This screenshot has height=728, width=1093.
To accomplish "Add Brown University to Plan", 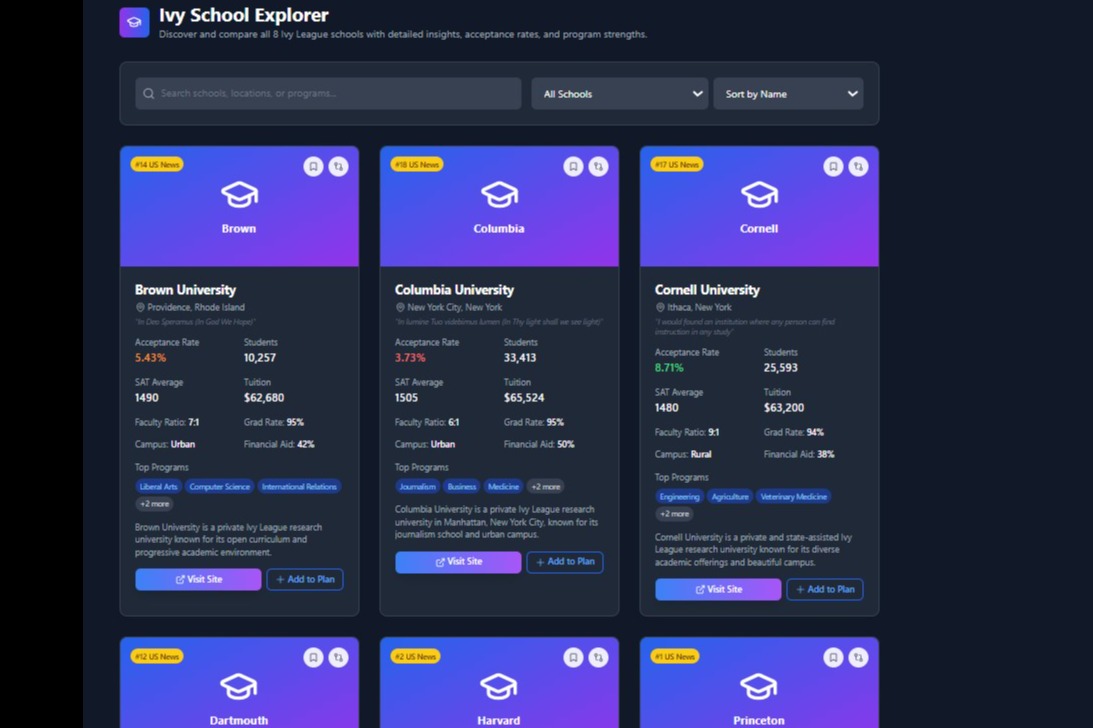I will point(305,579).
